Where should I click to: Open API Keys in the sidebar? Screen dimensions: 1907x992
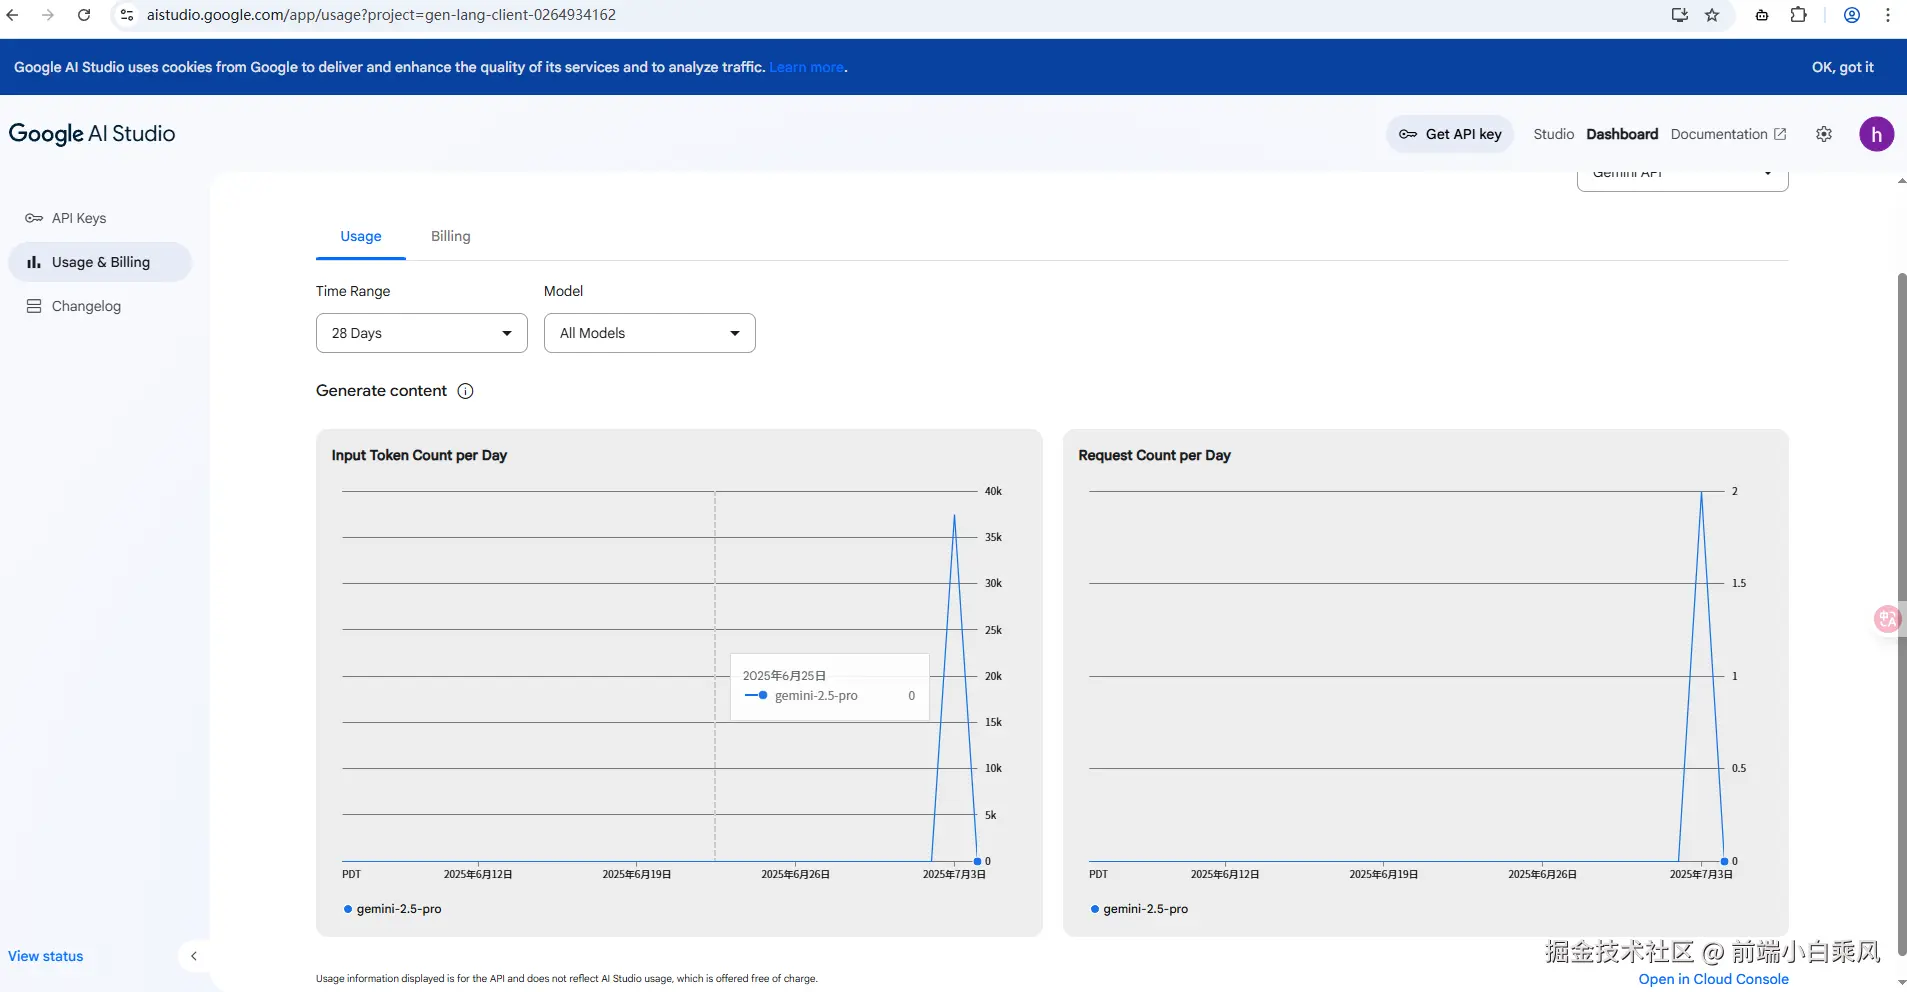pos(78,218)
